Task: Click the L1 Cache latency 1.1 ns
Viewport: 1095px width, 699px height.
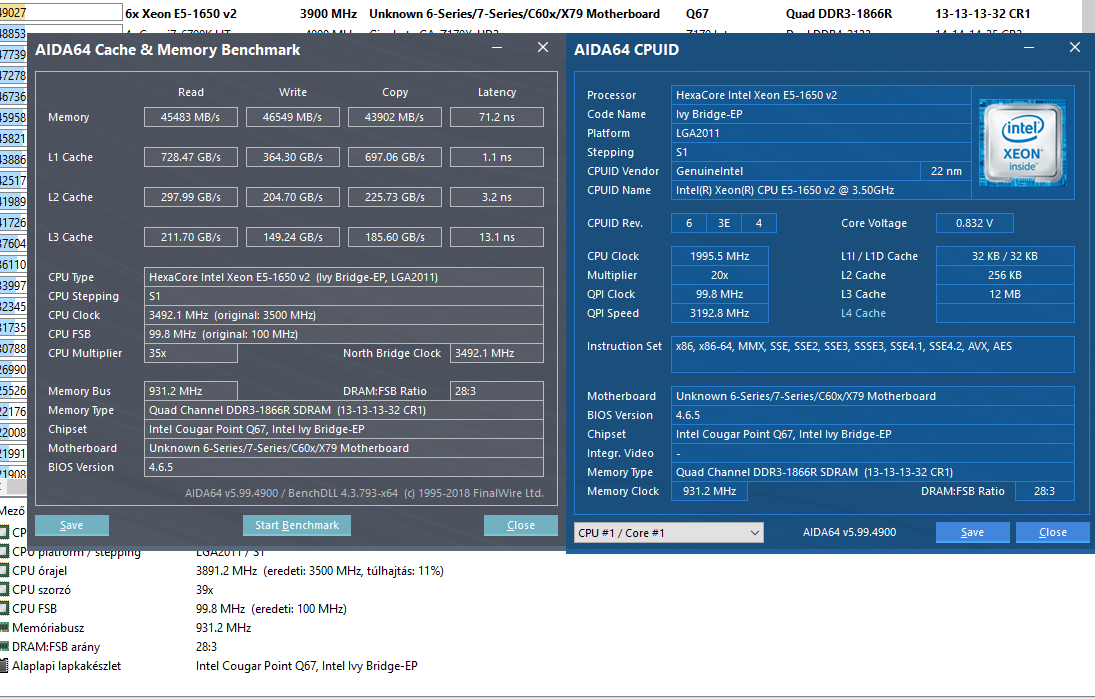Action: tap(497, 157)
